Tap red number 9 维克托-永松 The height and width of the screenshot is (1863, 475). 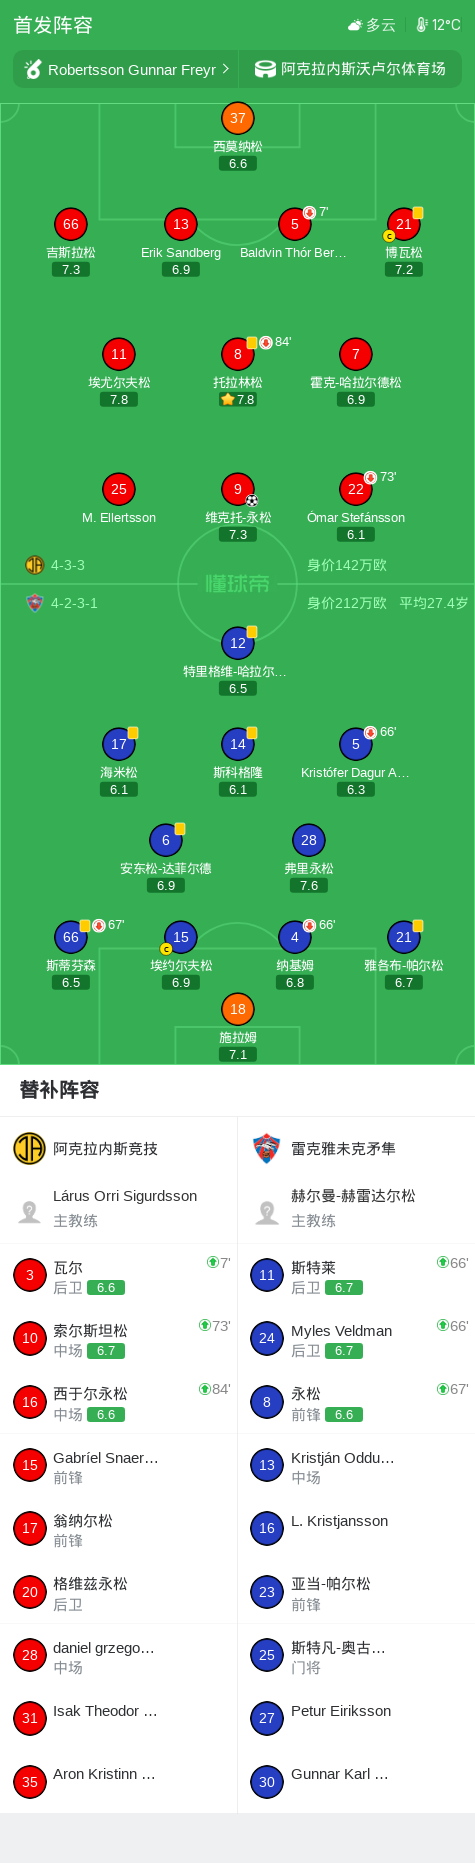coord(238,489)
